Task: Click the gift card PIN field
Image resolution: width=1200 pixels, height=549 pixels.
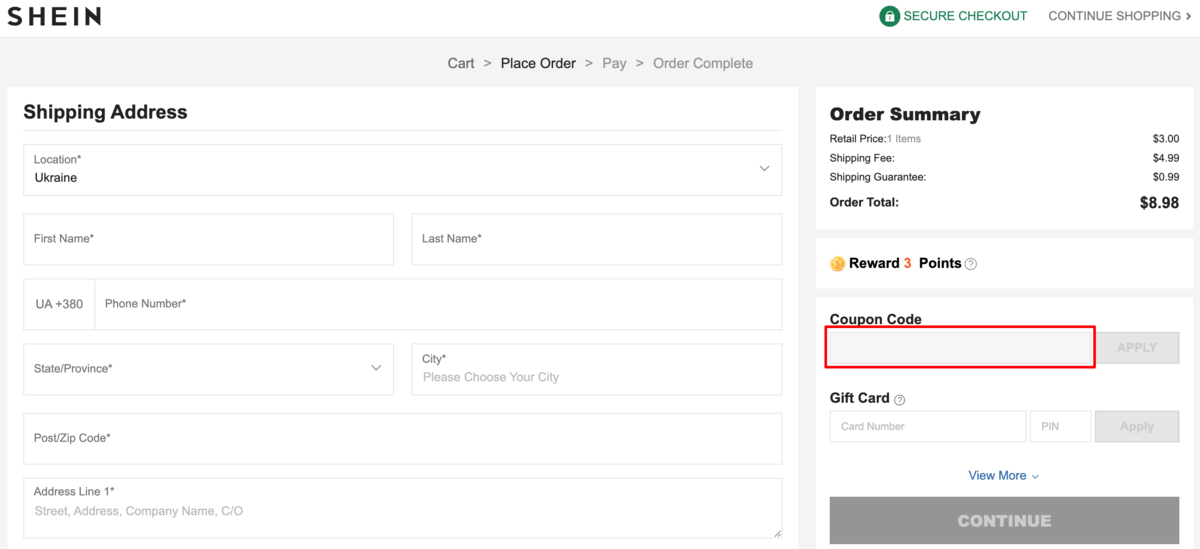Action: coord(1060,427)
